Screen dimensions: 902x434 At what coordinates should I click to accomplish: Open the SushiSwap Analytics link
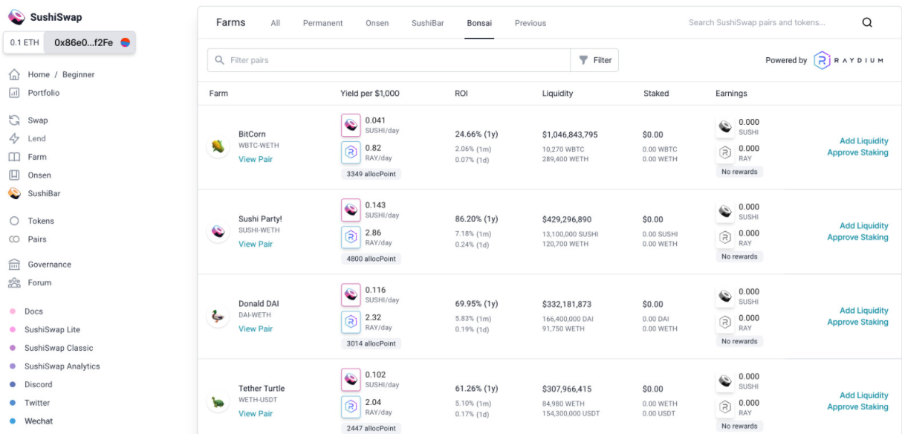point(62,367)
